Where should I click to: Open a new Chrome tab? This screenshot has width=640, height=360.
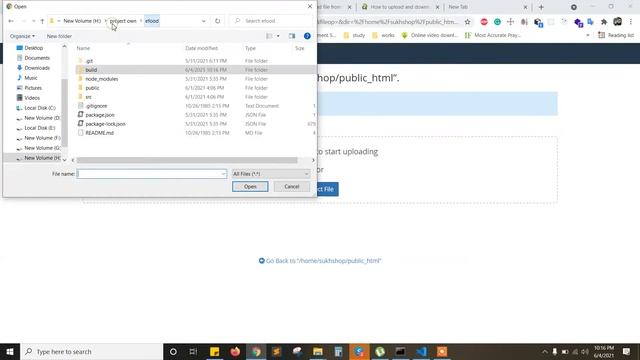point(541,7)
